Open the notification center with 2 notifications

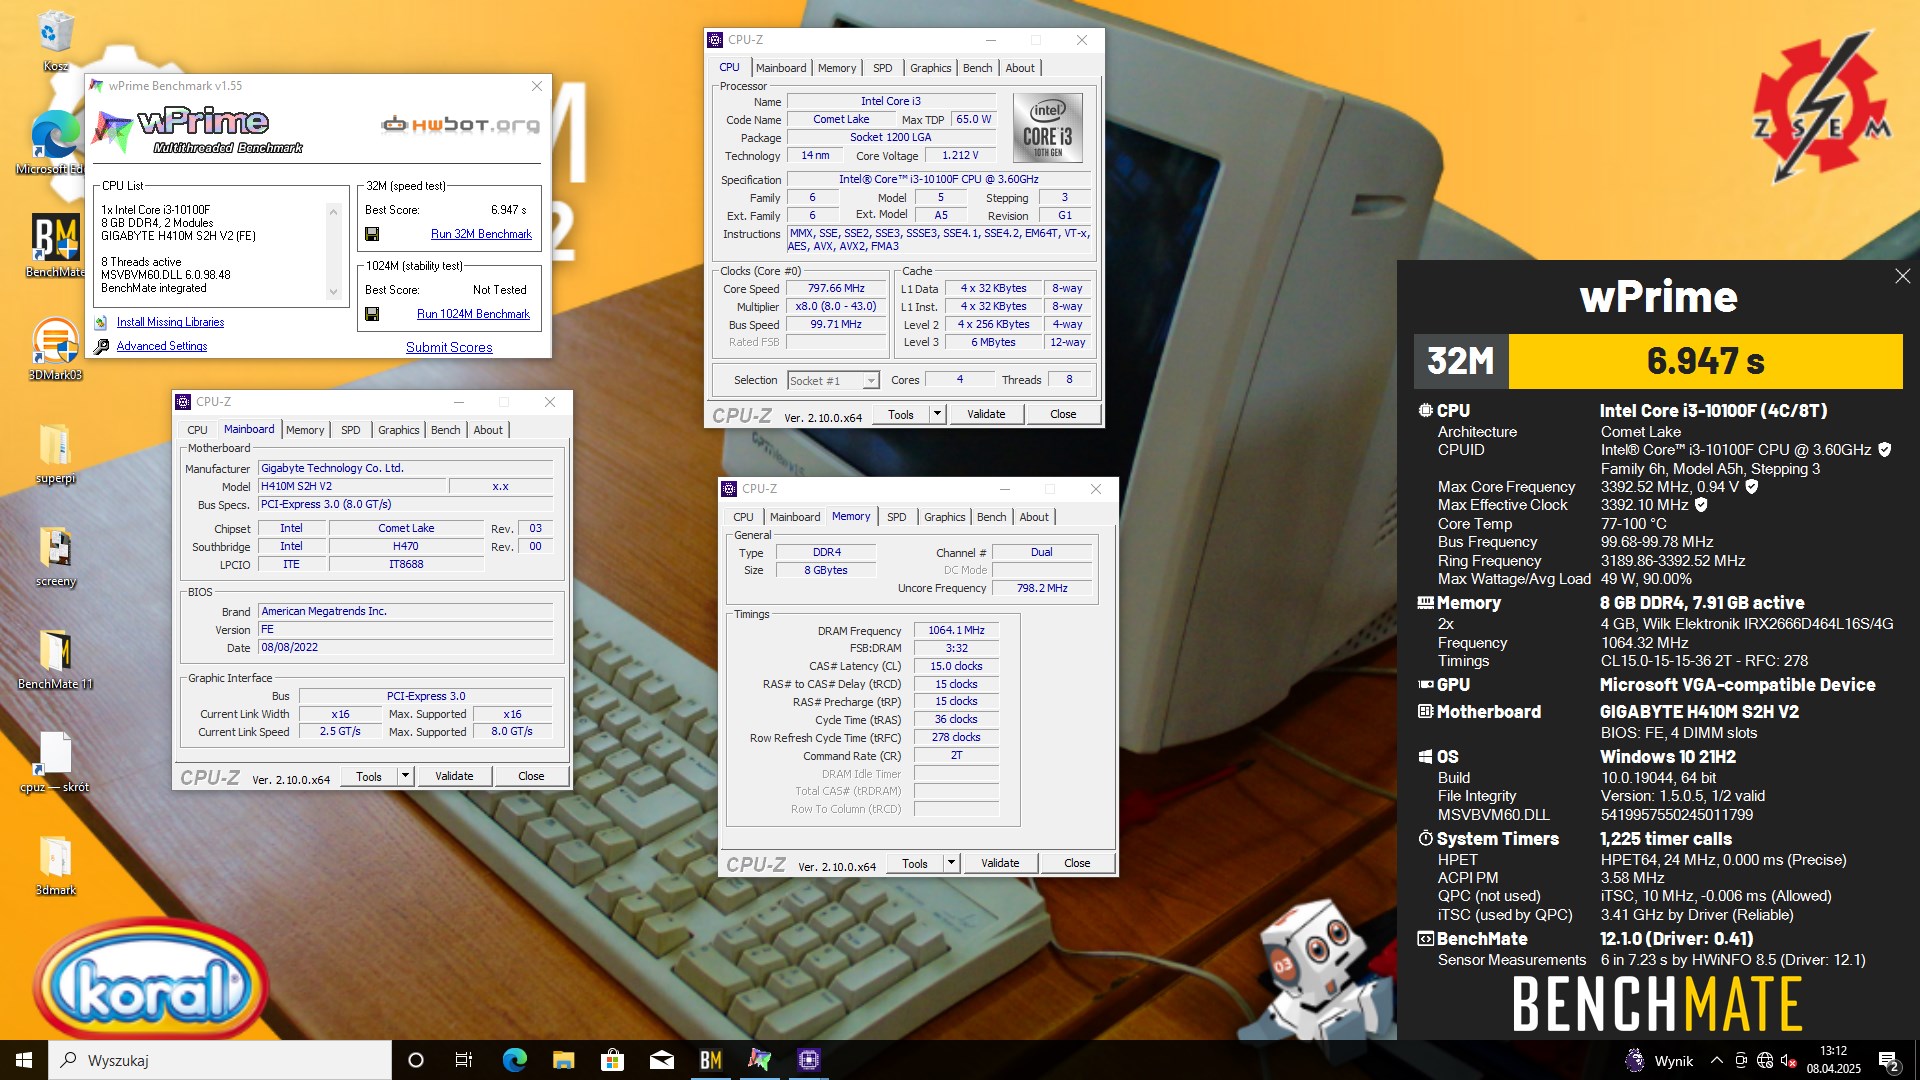coord(1889,1061)
